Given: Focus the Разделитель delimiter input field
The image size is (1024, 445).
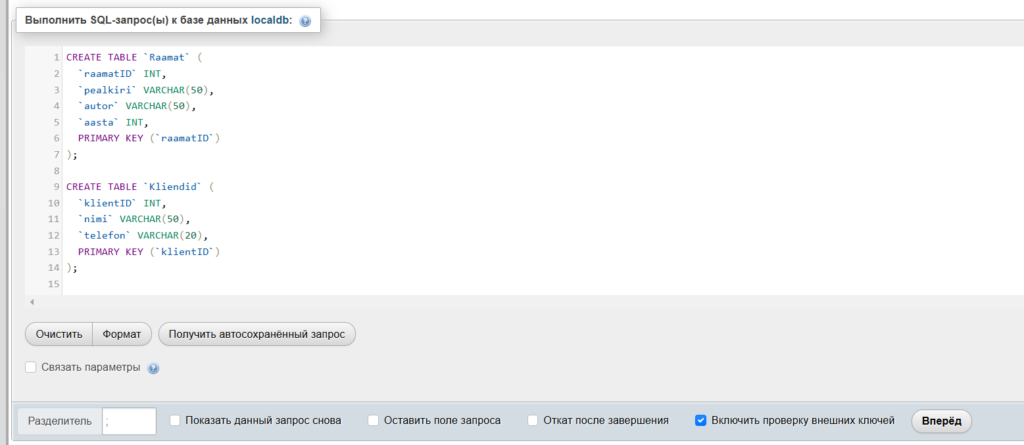Looking at the screenshot, I should click(x=129, y=421).
